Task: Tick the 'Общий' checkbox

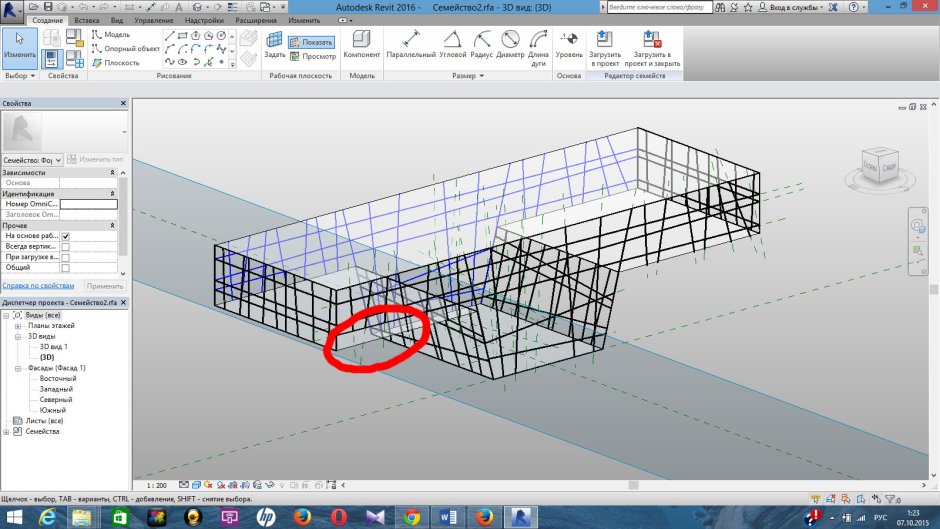Action: [66, 268]
